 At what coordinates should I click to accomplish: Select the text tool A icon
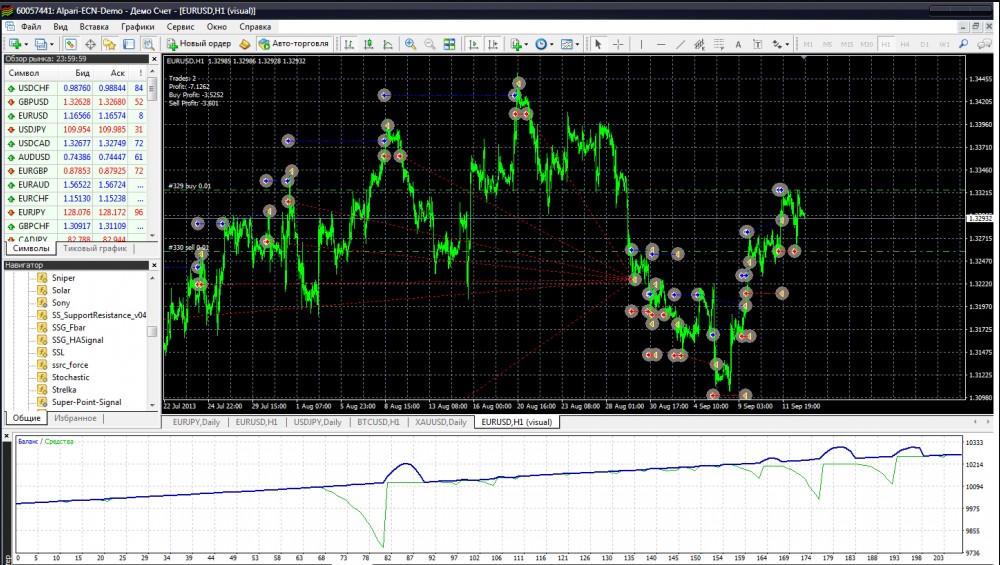click(x=738, y=44)
